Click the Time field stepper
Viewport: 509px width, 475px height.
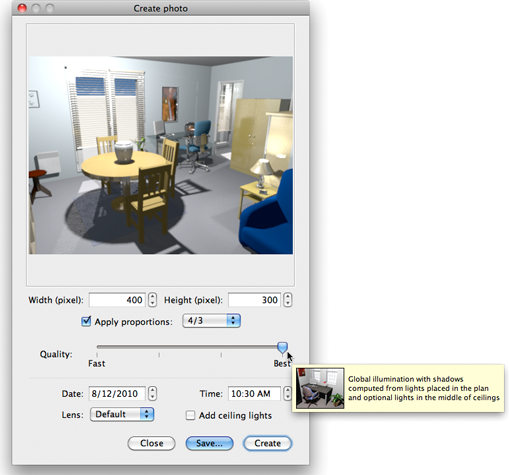[287, 394]
